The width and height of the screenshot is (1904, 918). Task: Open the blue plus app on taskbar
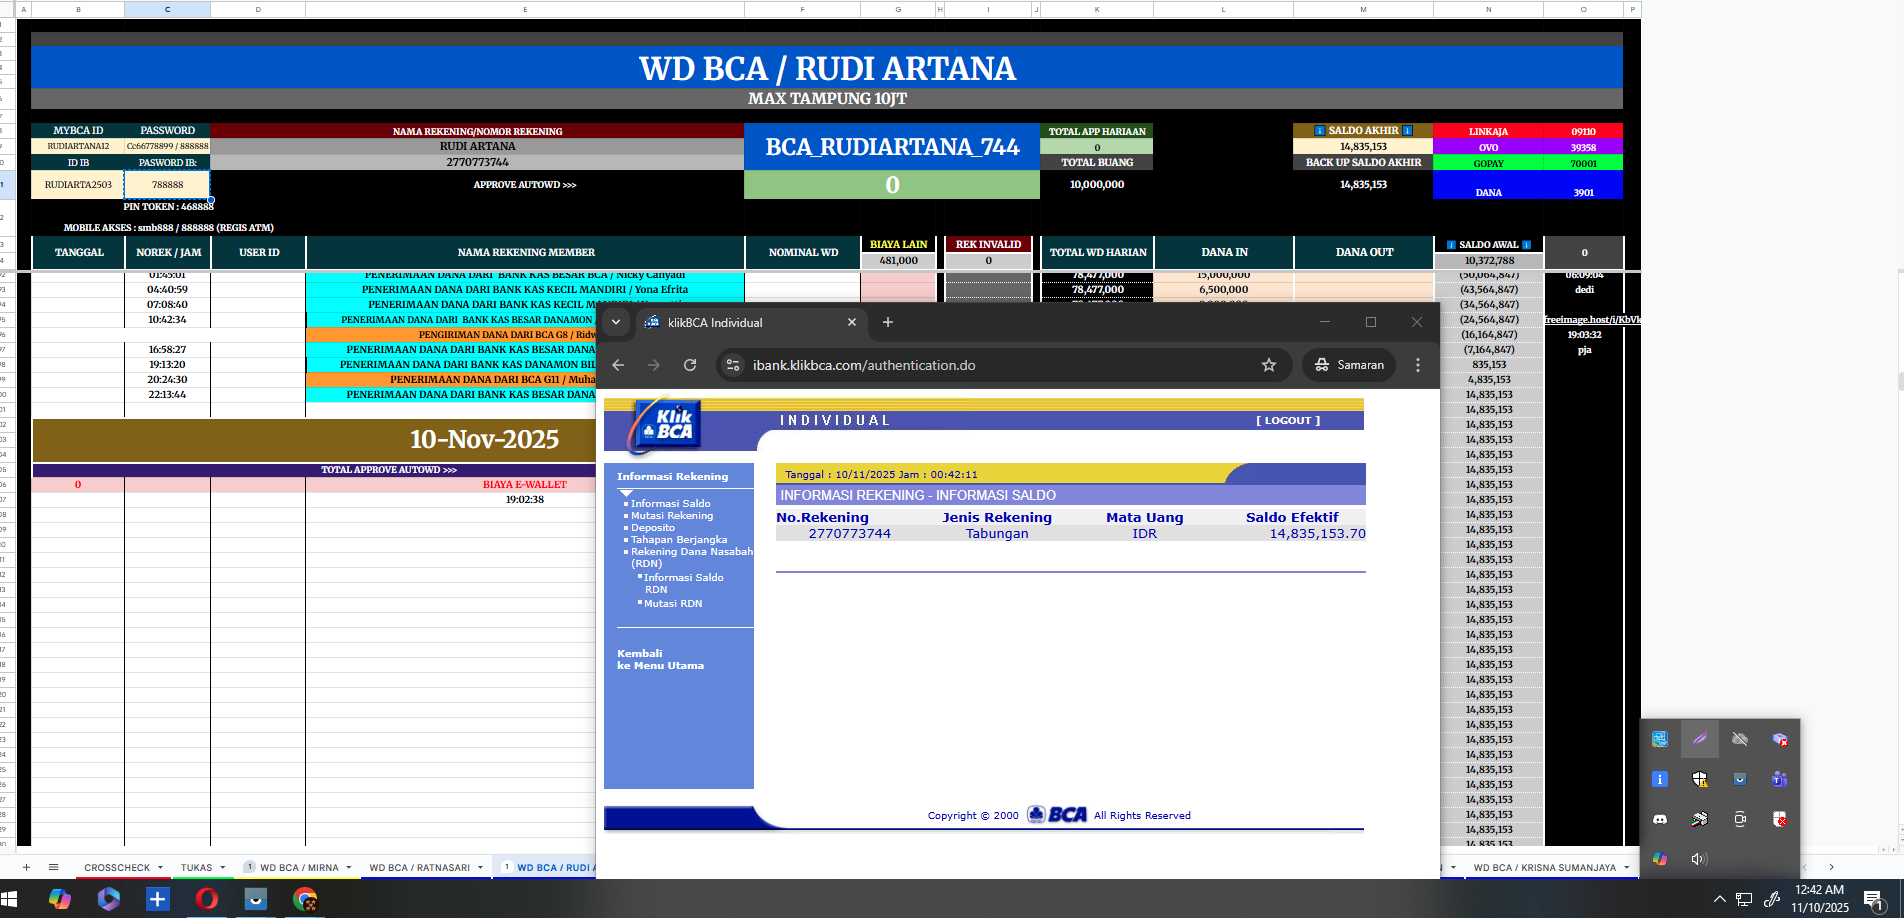coord(158,899)
